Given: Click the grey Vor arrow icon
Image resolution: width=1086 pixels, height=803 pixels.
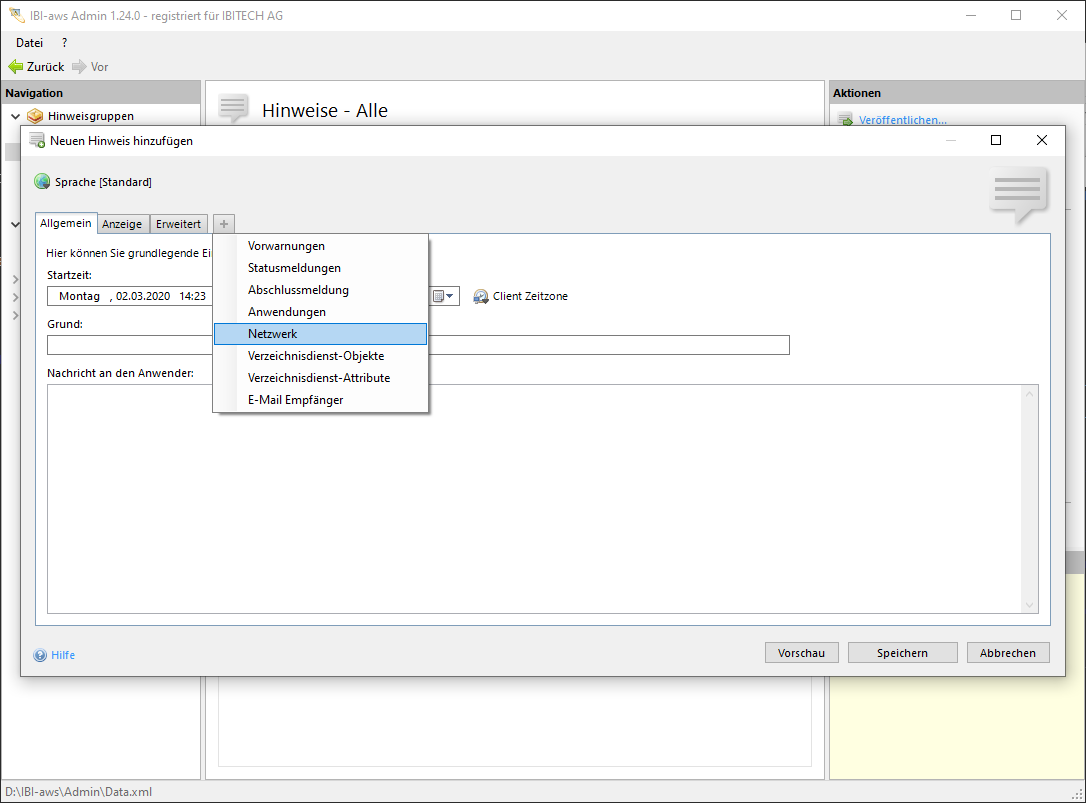Looking at the screenshot, I should point(79,67).
